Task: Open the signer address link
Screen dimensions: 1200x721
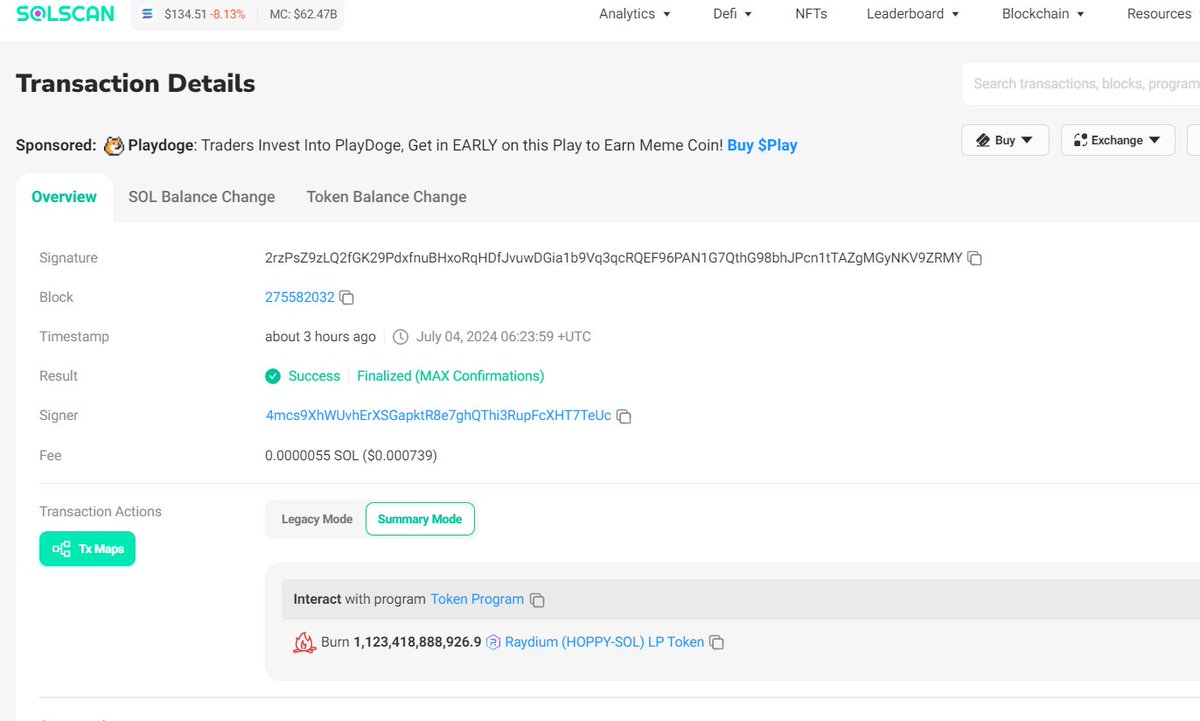Action: [438, 415]
